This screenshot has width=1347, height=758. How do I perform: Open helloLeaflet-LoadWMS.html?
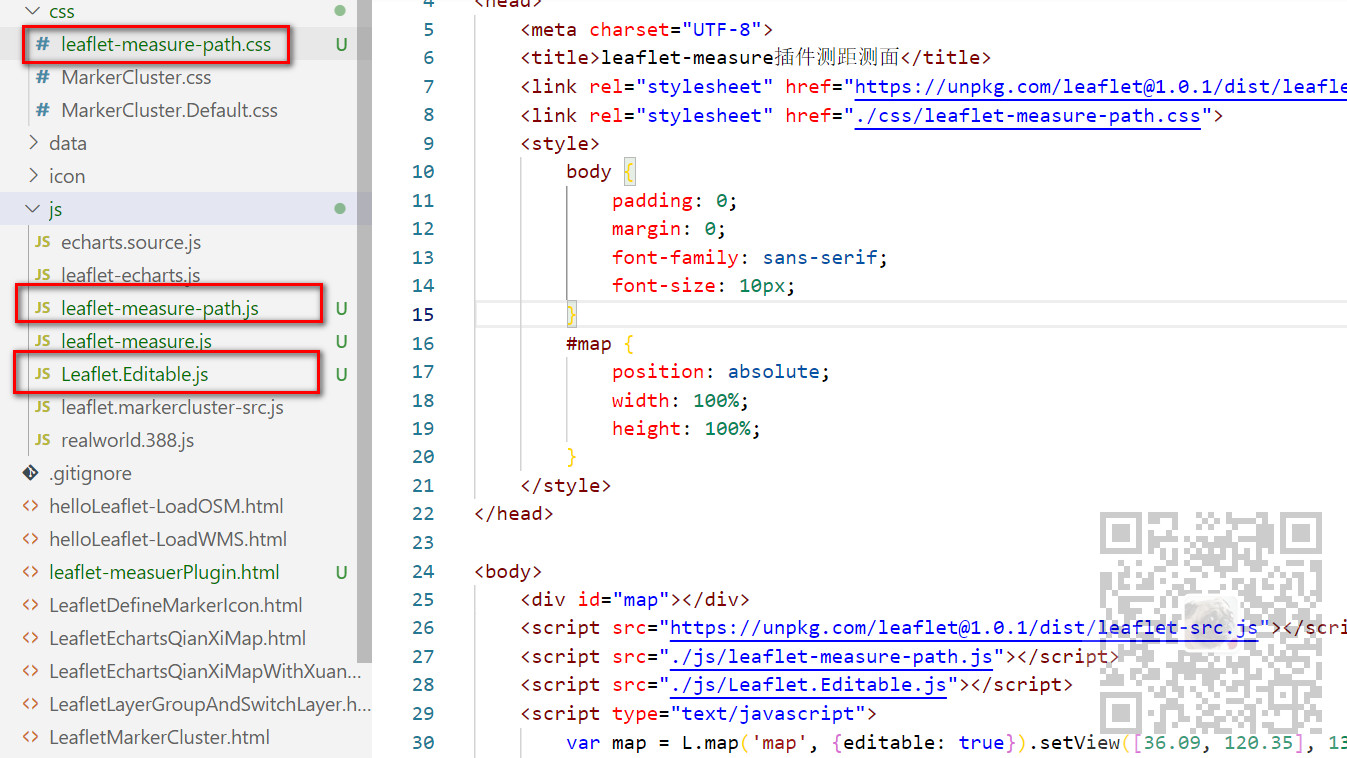pos(168,539)
